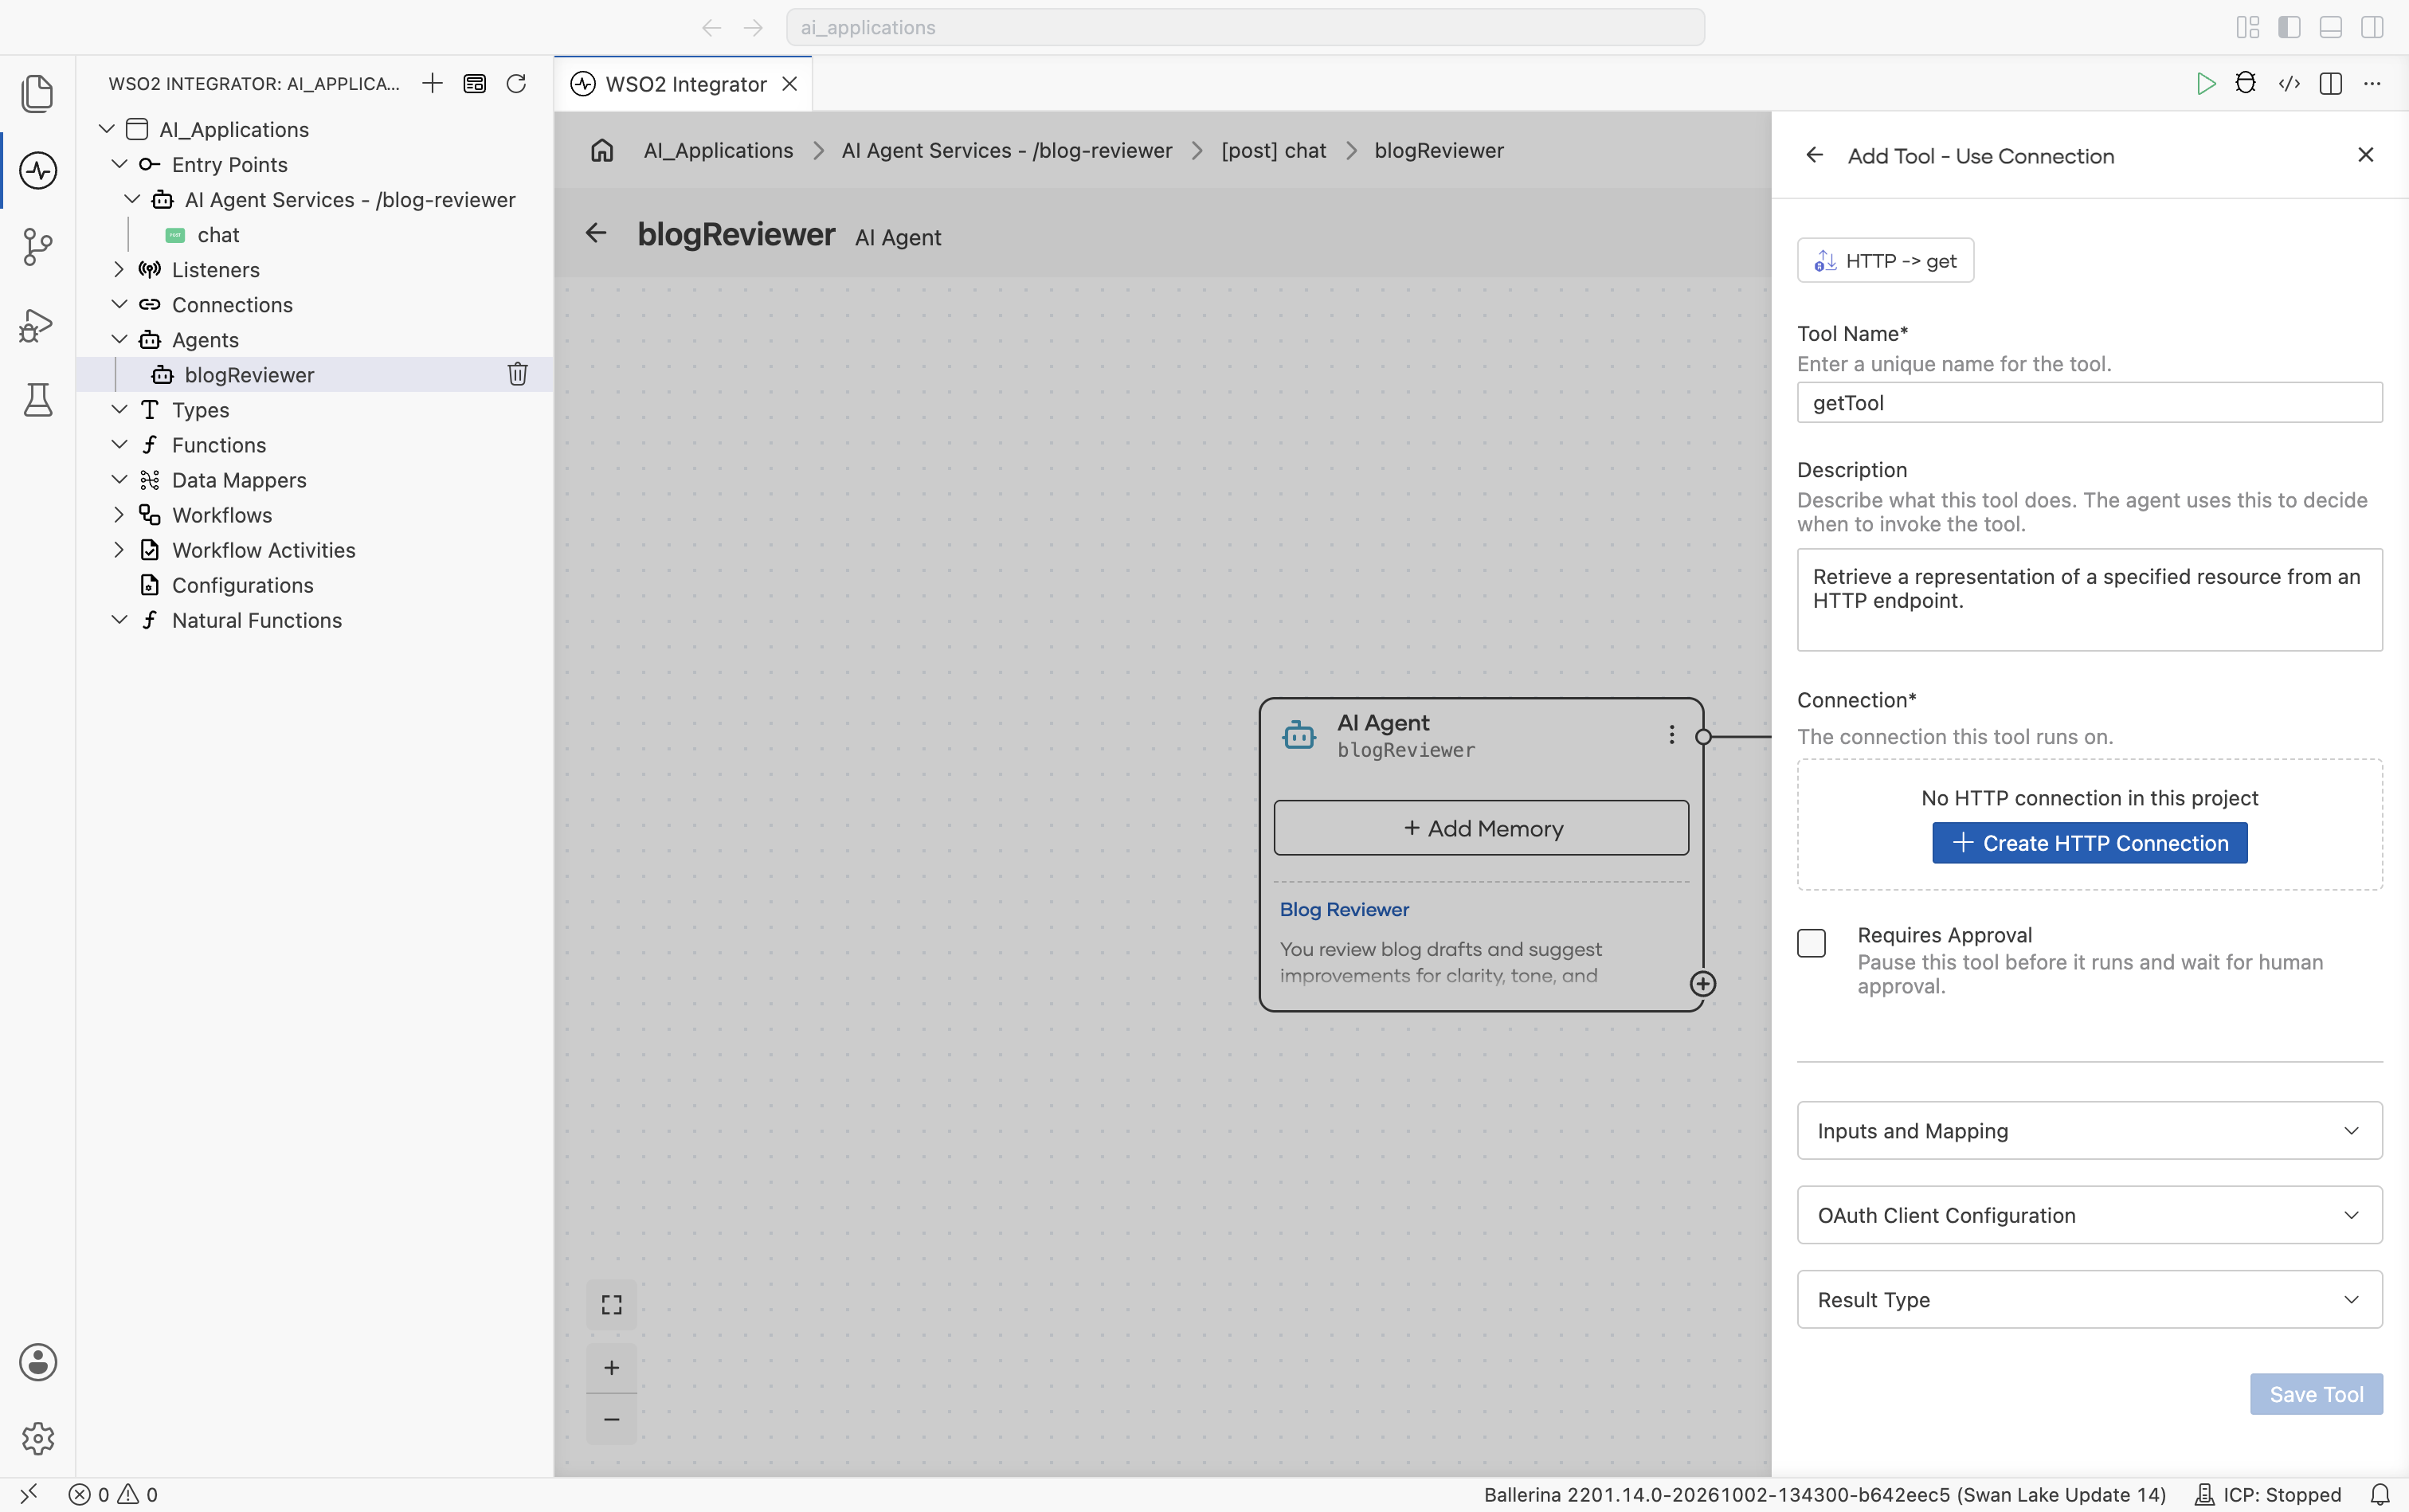This screenshot has width=2409, height=1512.
Task: Navigate to [post] chat breadcrumb
Action: pyautogui.click(x=1273, y=150)
